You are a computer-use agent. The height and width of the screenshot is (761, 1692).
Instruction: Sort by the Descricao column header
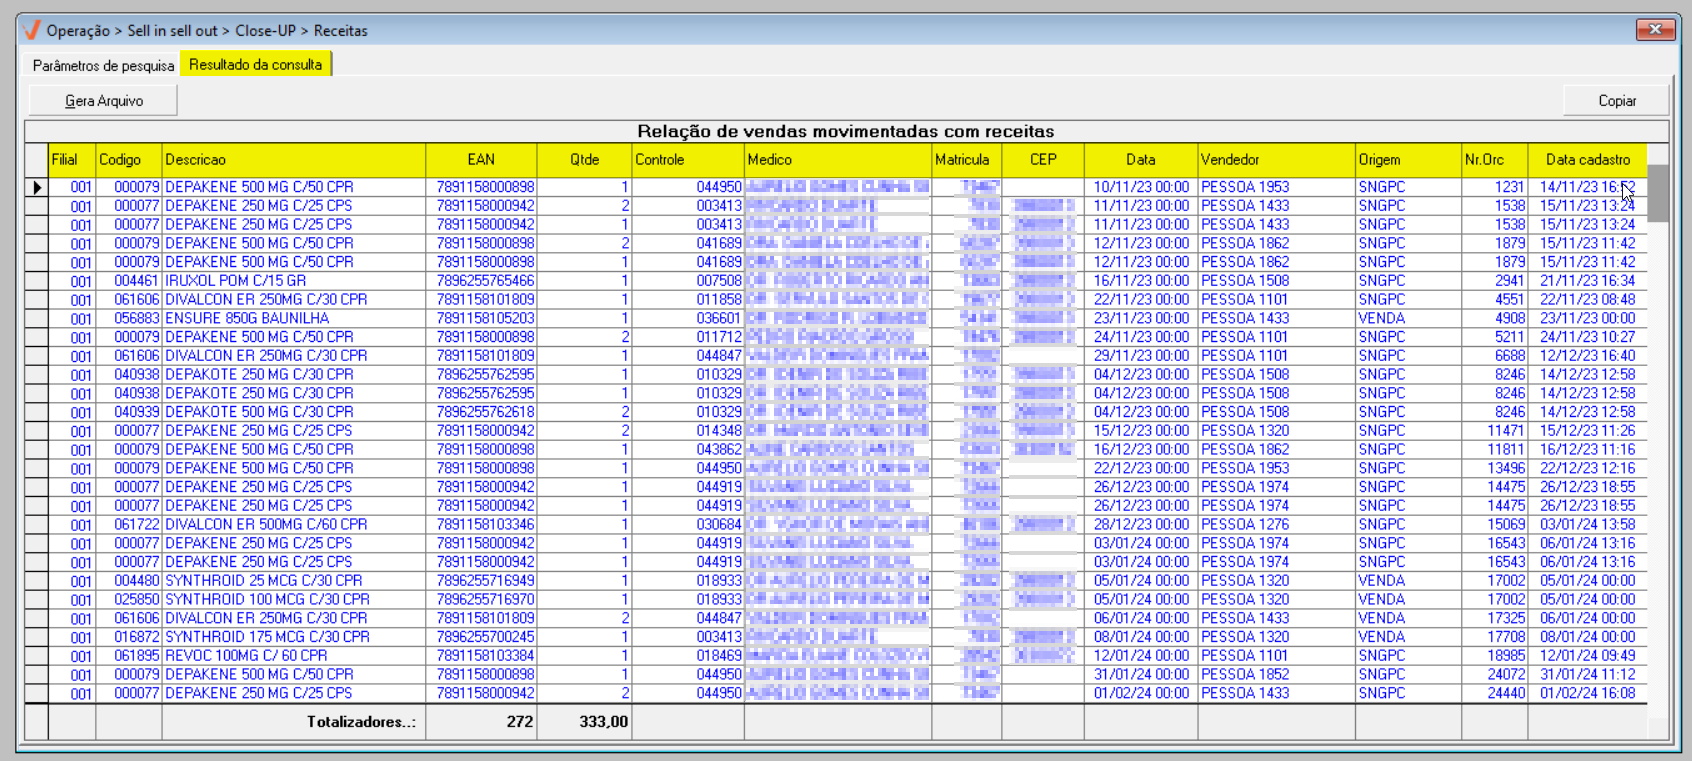click(x=293, y=160)
